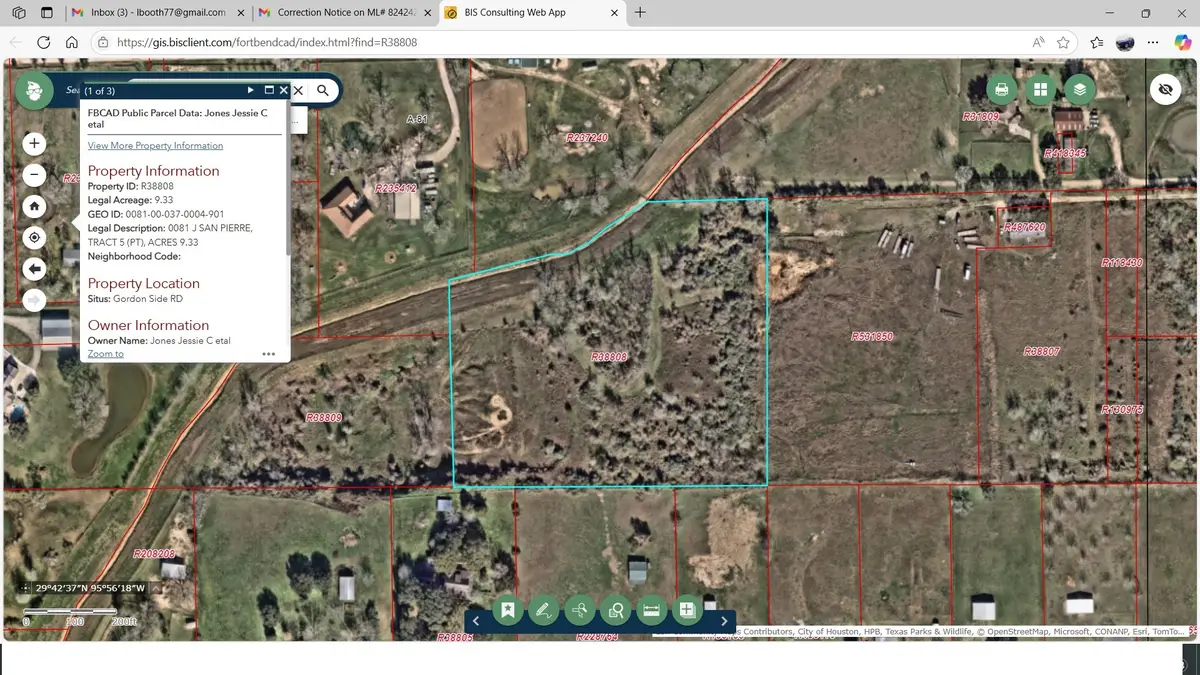Viewport: 1200px width, 675px height.
Task: Add current page to browser favorites
Action: [1063, 42]
